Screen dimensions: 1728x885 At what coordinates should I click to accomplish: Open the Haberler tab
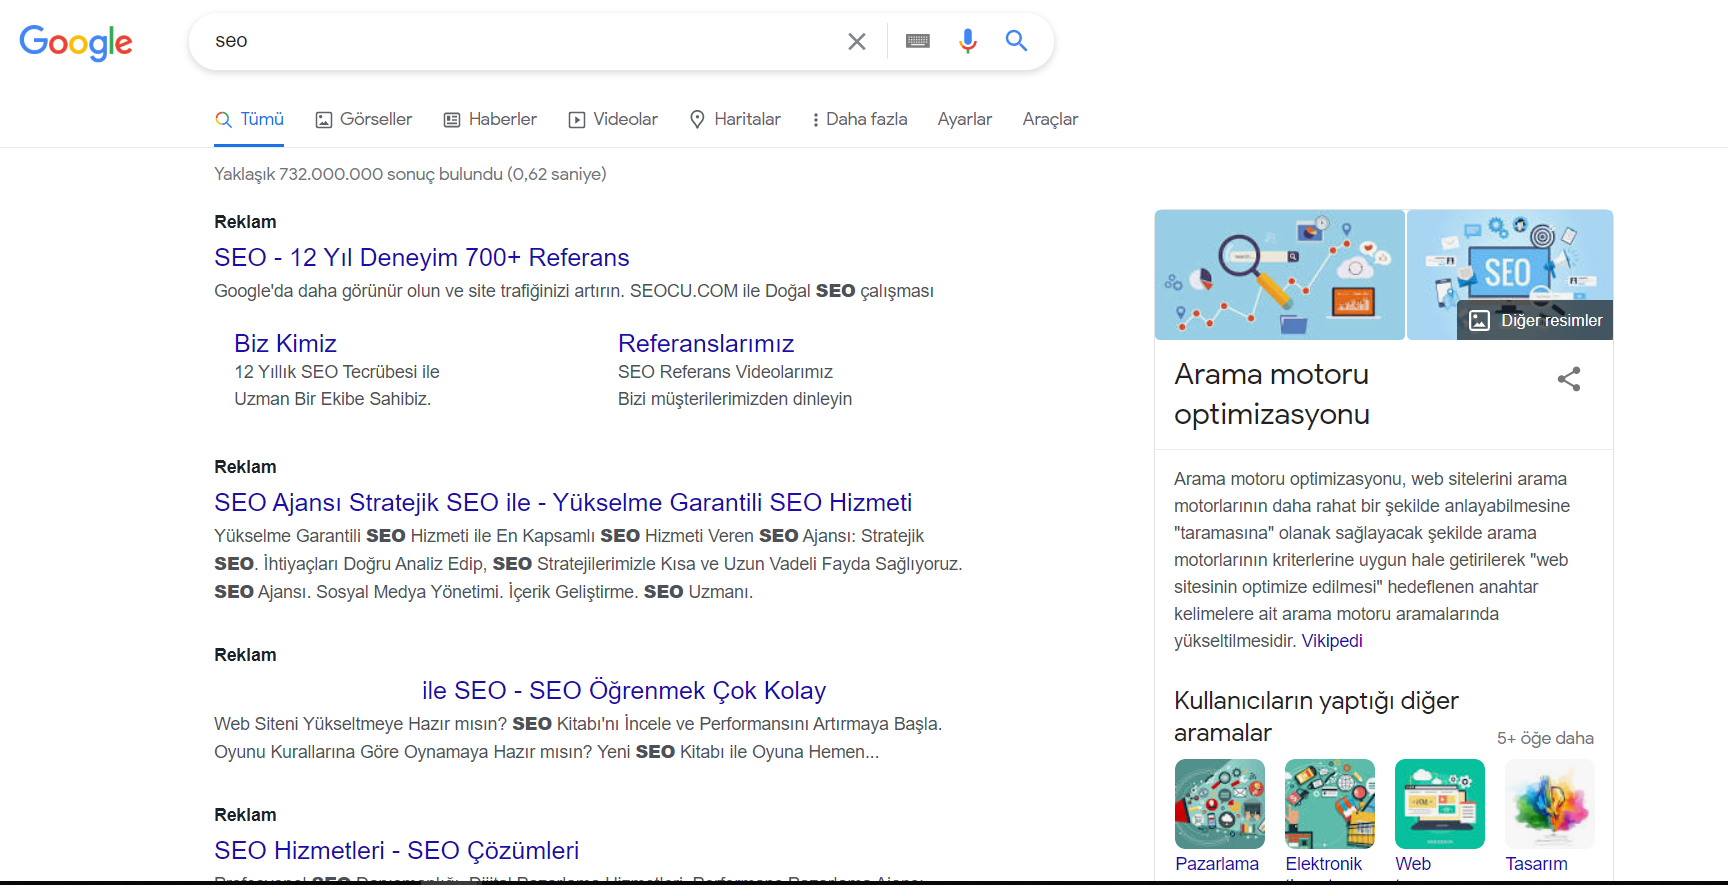pos(490,119)
